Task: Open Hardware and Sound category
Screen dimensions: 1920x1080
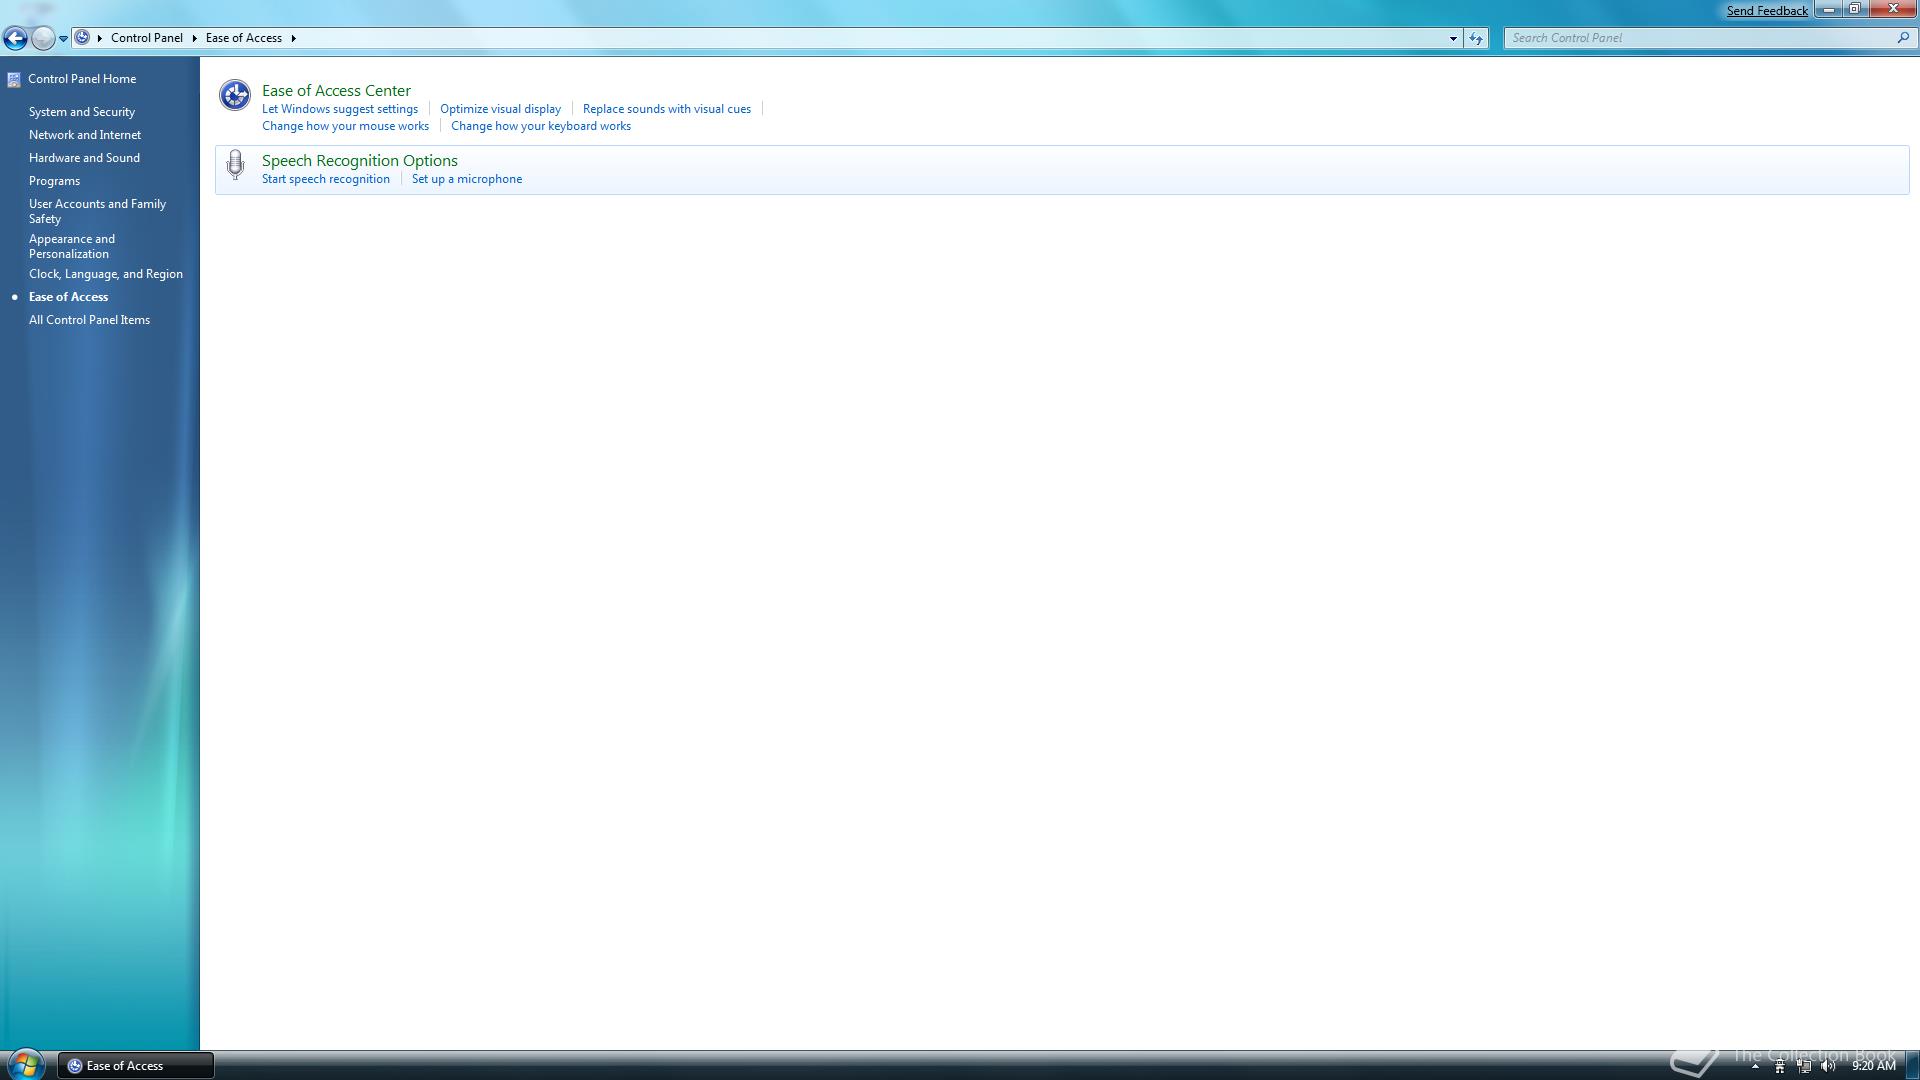Action: click(x=84, y=158)
